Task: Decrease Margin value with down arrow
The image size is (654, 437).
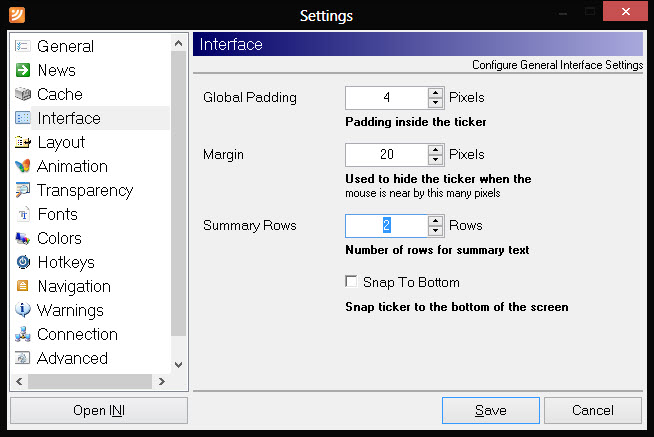Action: coord(435,159)
